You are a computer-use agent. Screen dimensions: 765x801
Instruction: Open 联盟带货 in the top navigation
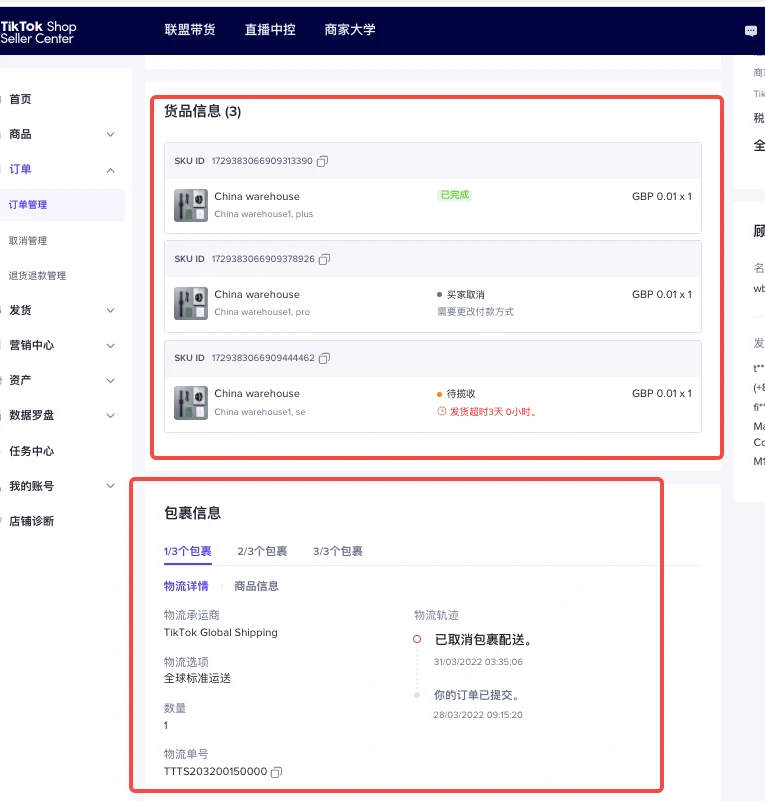[190, 30]
